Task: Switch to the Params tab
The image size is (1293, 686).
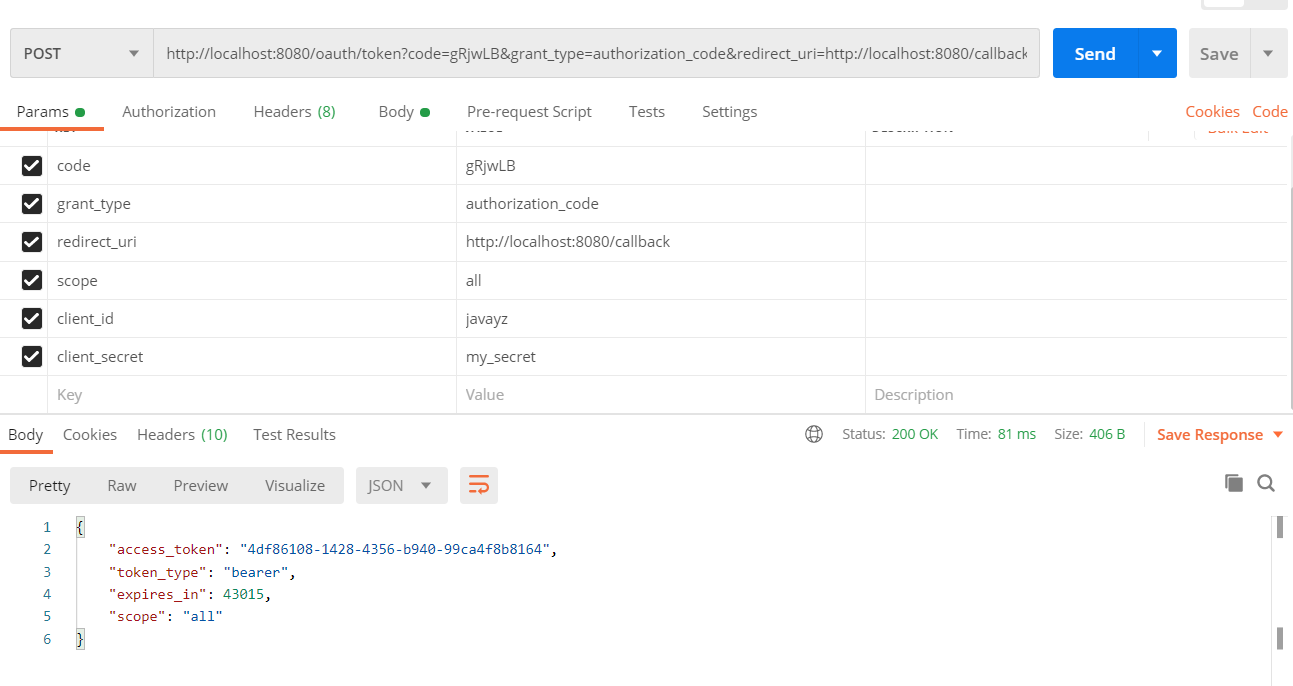Action: pyautogui.click(x=51, y=112)
